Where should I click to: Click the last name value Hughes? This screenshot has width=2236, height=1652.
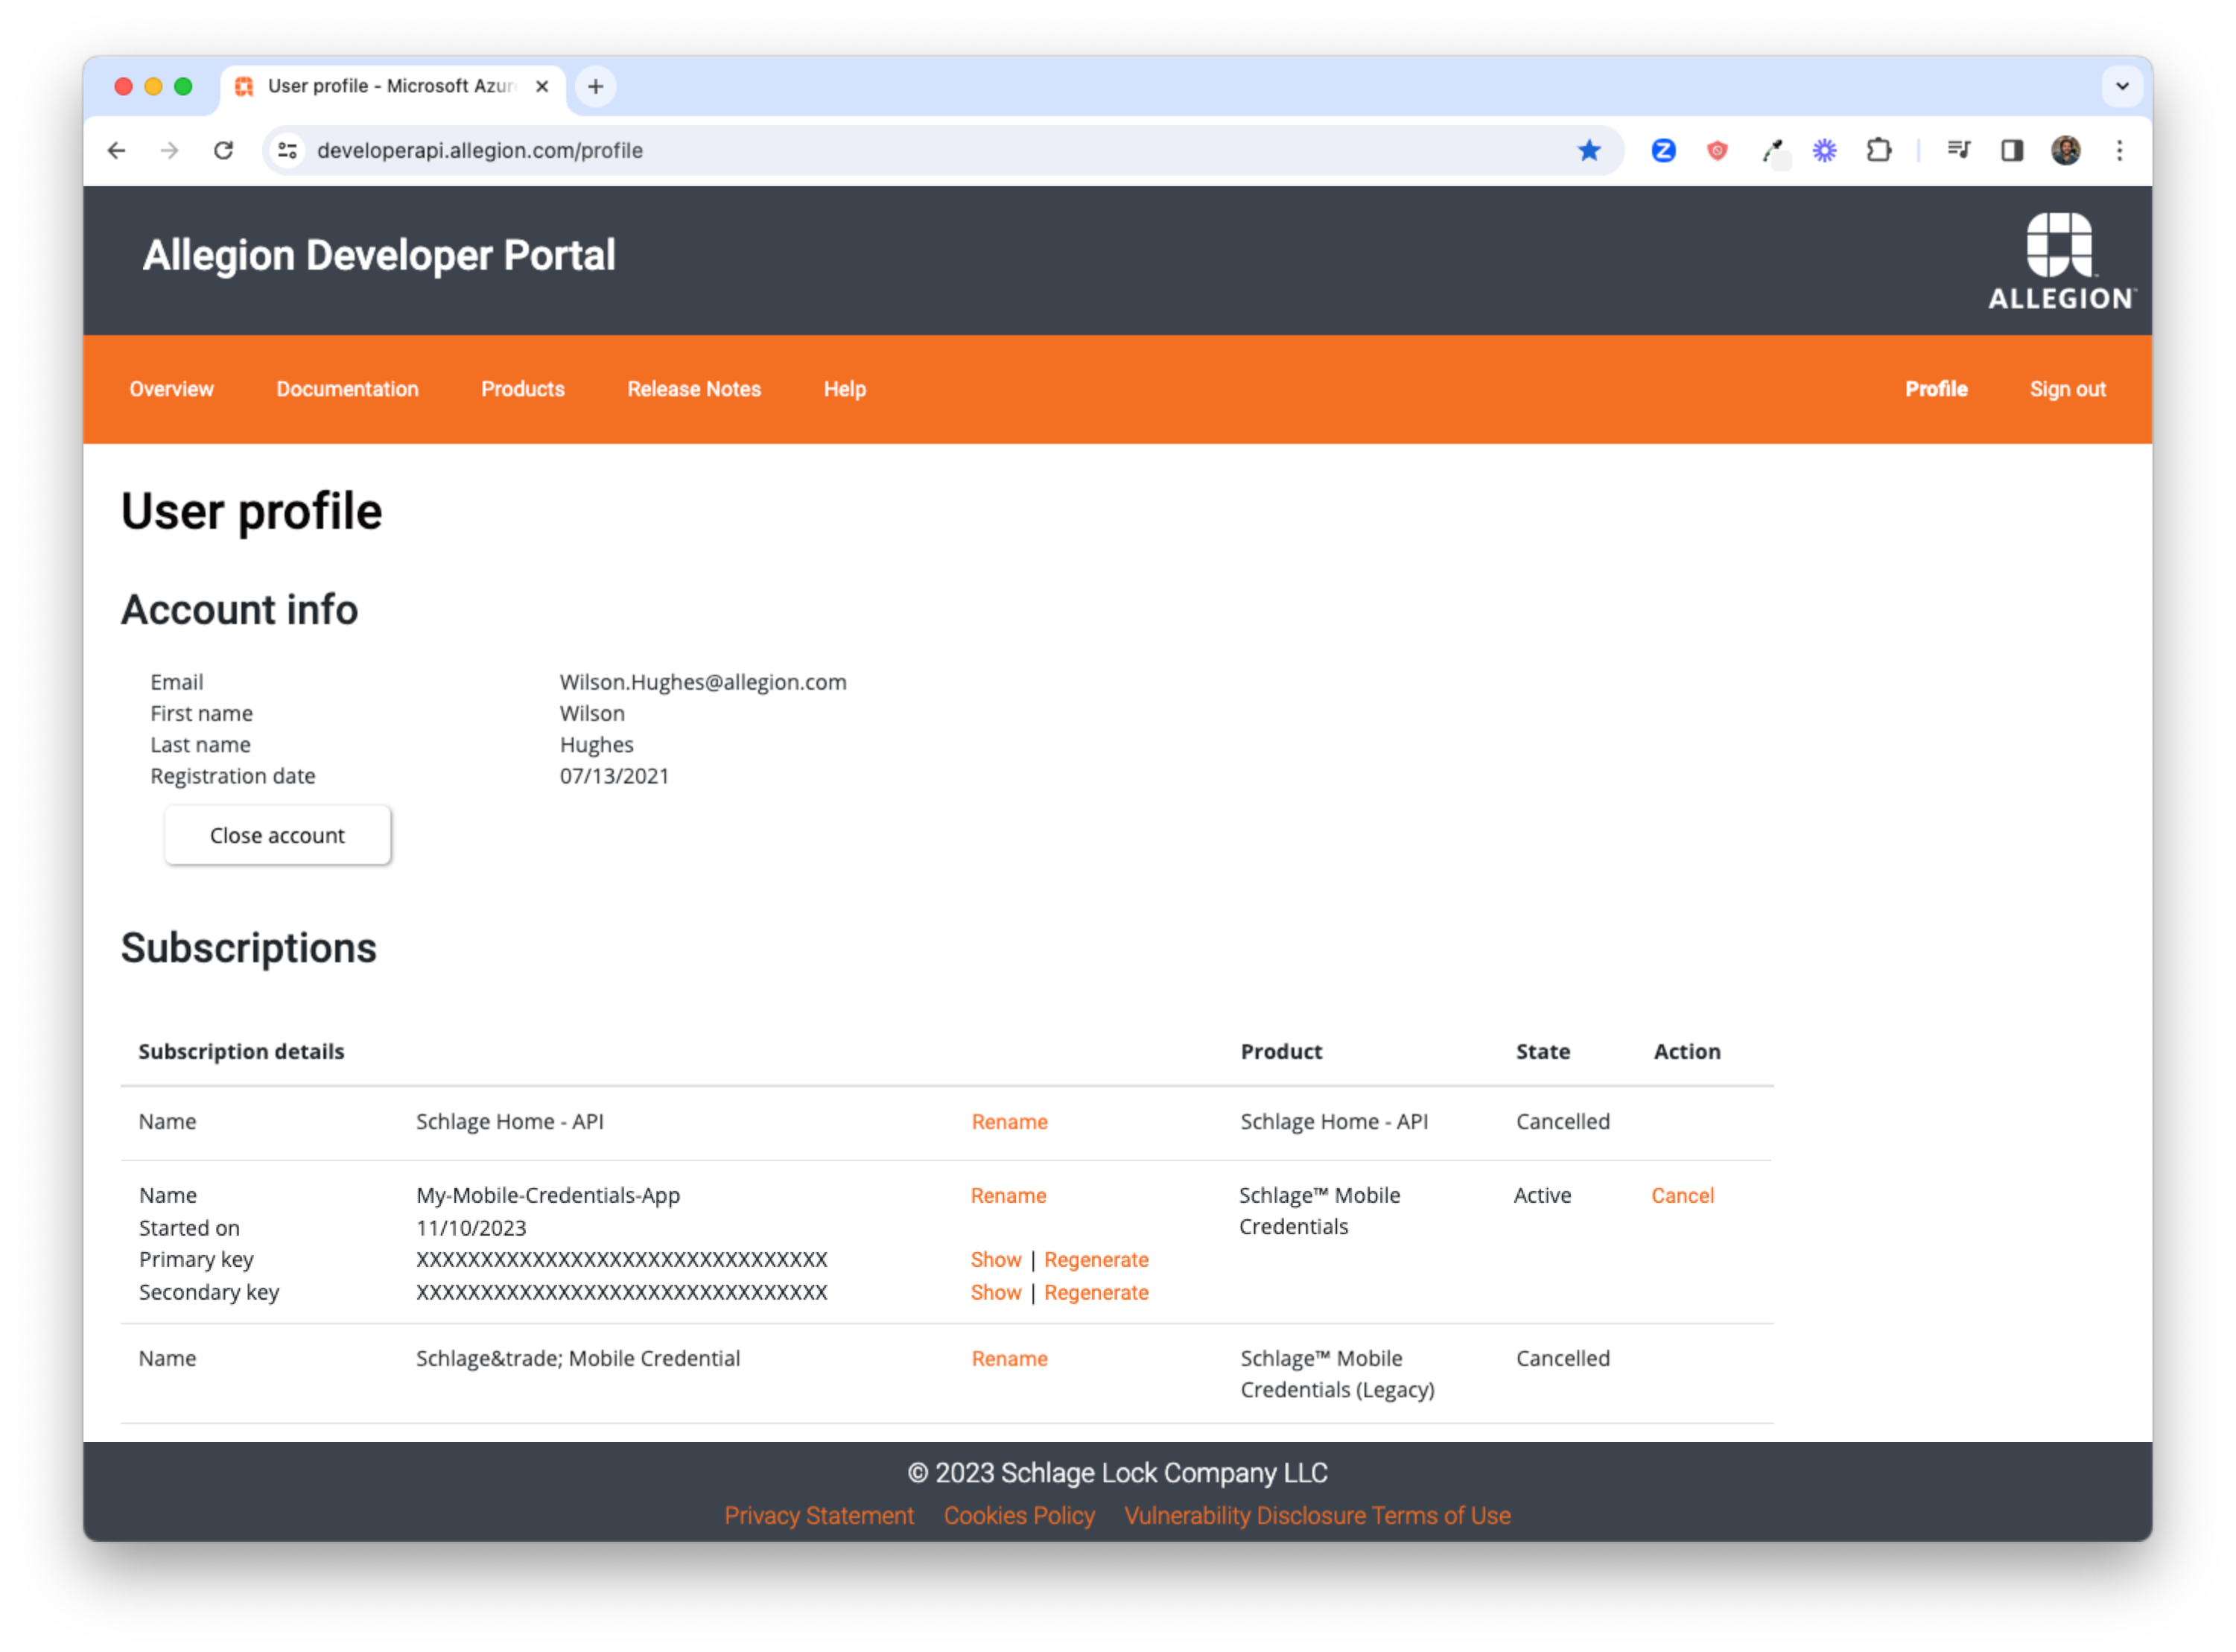pos(597,745)
